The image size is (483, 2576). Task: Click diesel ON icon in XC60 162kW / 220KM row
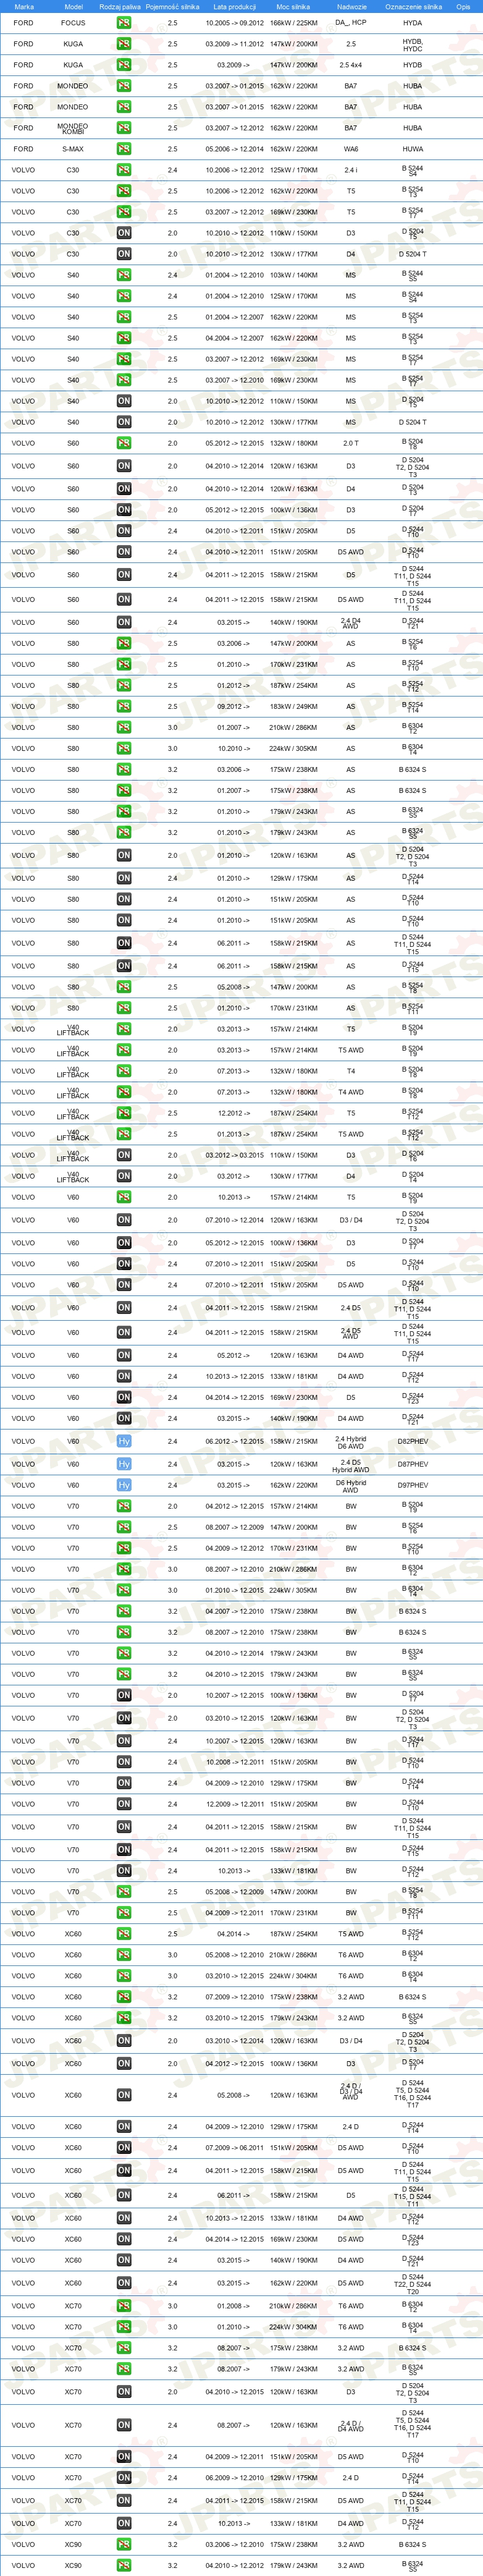(x=124, y=2283)
